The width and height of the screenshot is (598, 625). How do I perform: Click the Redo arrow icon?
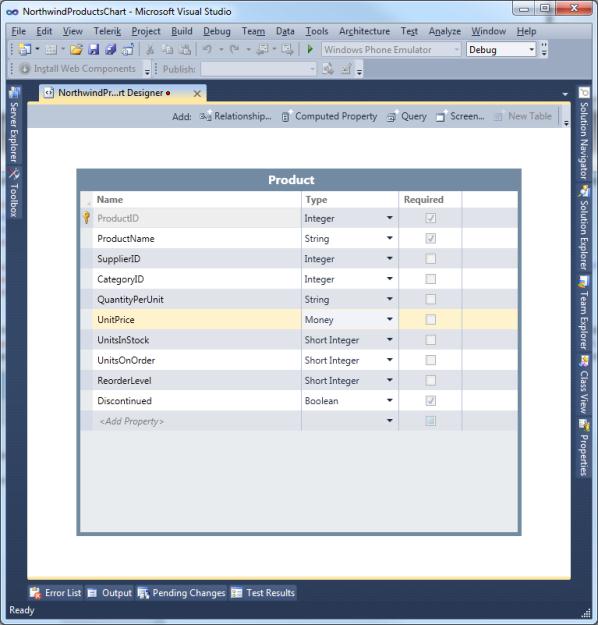tap(234, 49)
